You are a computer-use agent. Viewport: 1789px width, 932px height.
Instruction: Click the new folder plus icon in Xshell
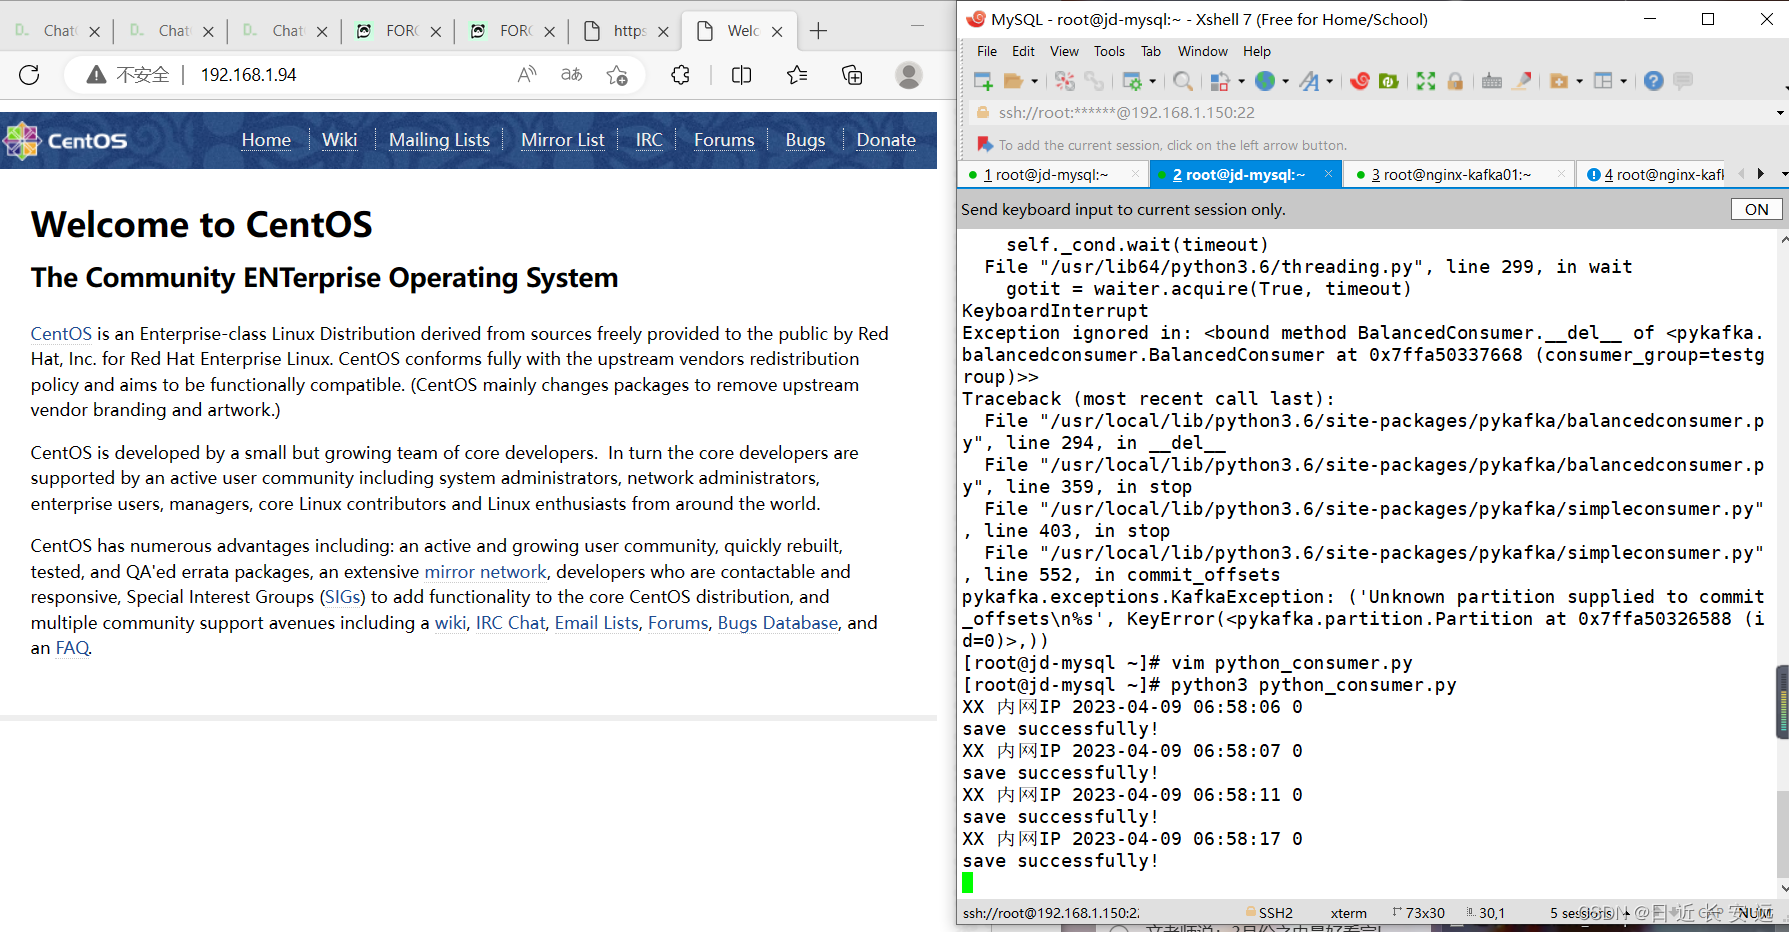pyautogui.click(x=1559, y=81)
